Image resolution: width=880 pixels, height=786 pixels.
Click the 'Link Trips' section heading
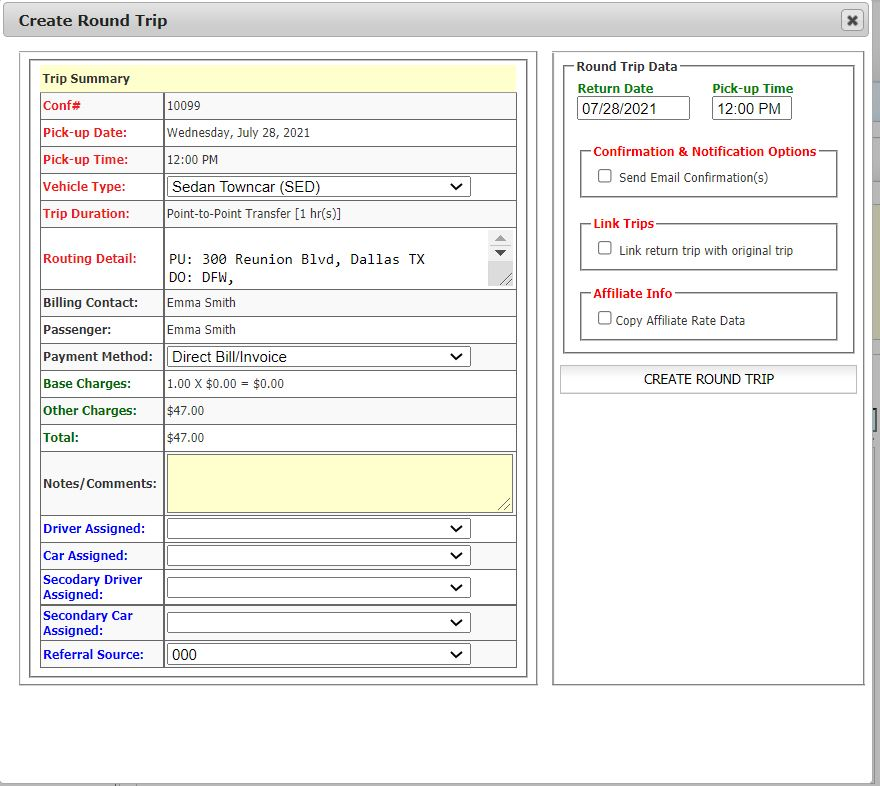point(624,223)
